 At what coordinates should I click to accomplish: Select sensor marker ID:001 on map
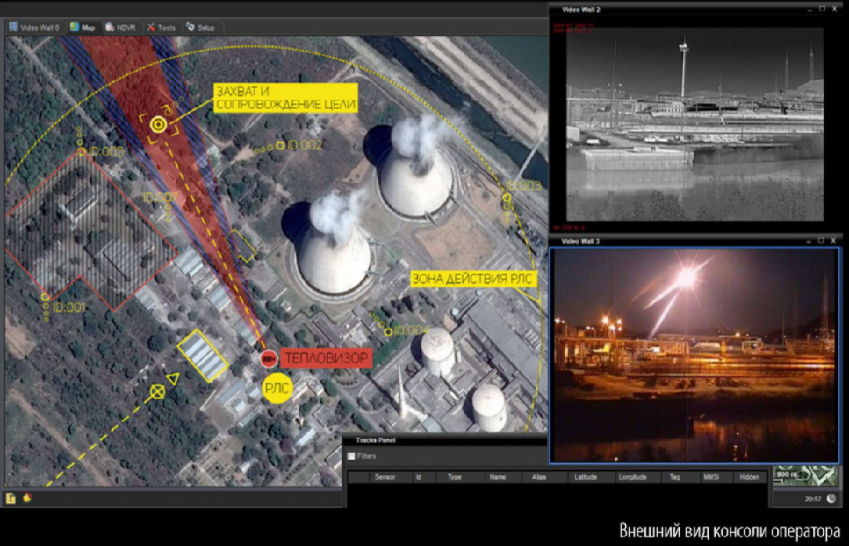pos(46,296)
